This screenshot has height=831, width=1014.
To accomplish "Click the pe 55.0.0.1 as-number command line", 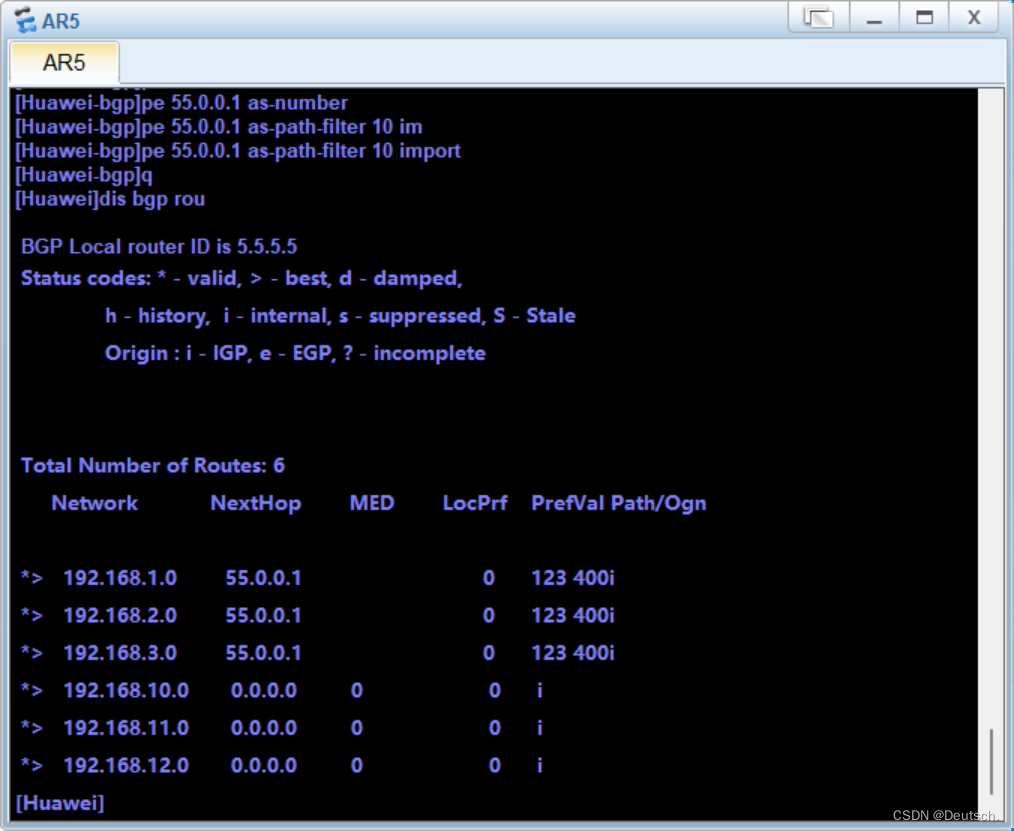I will point(182,103).
